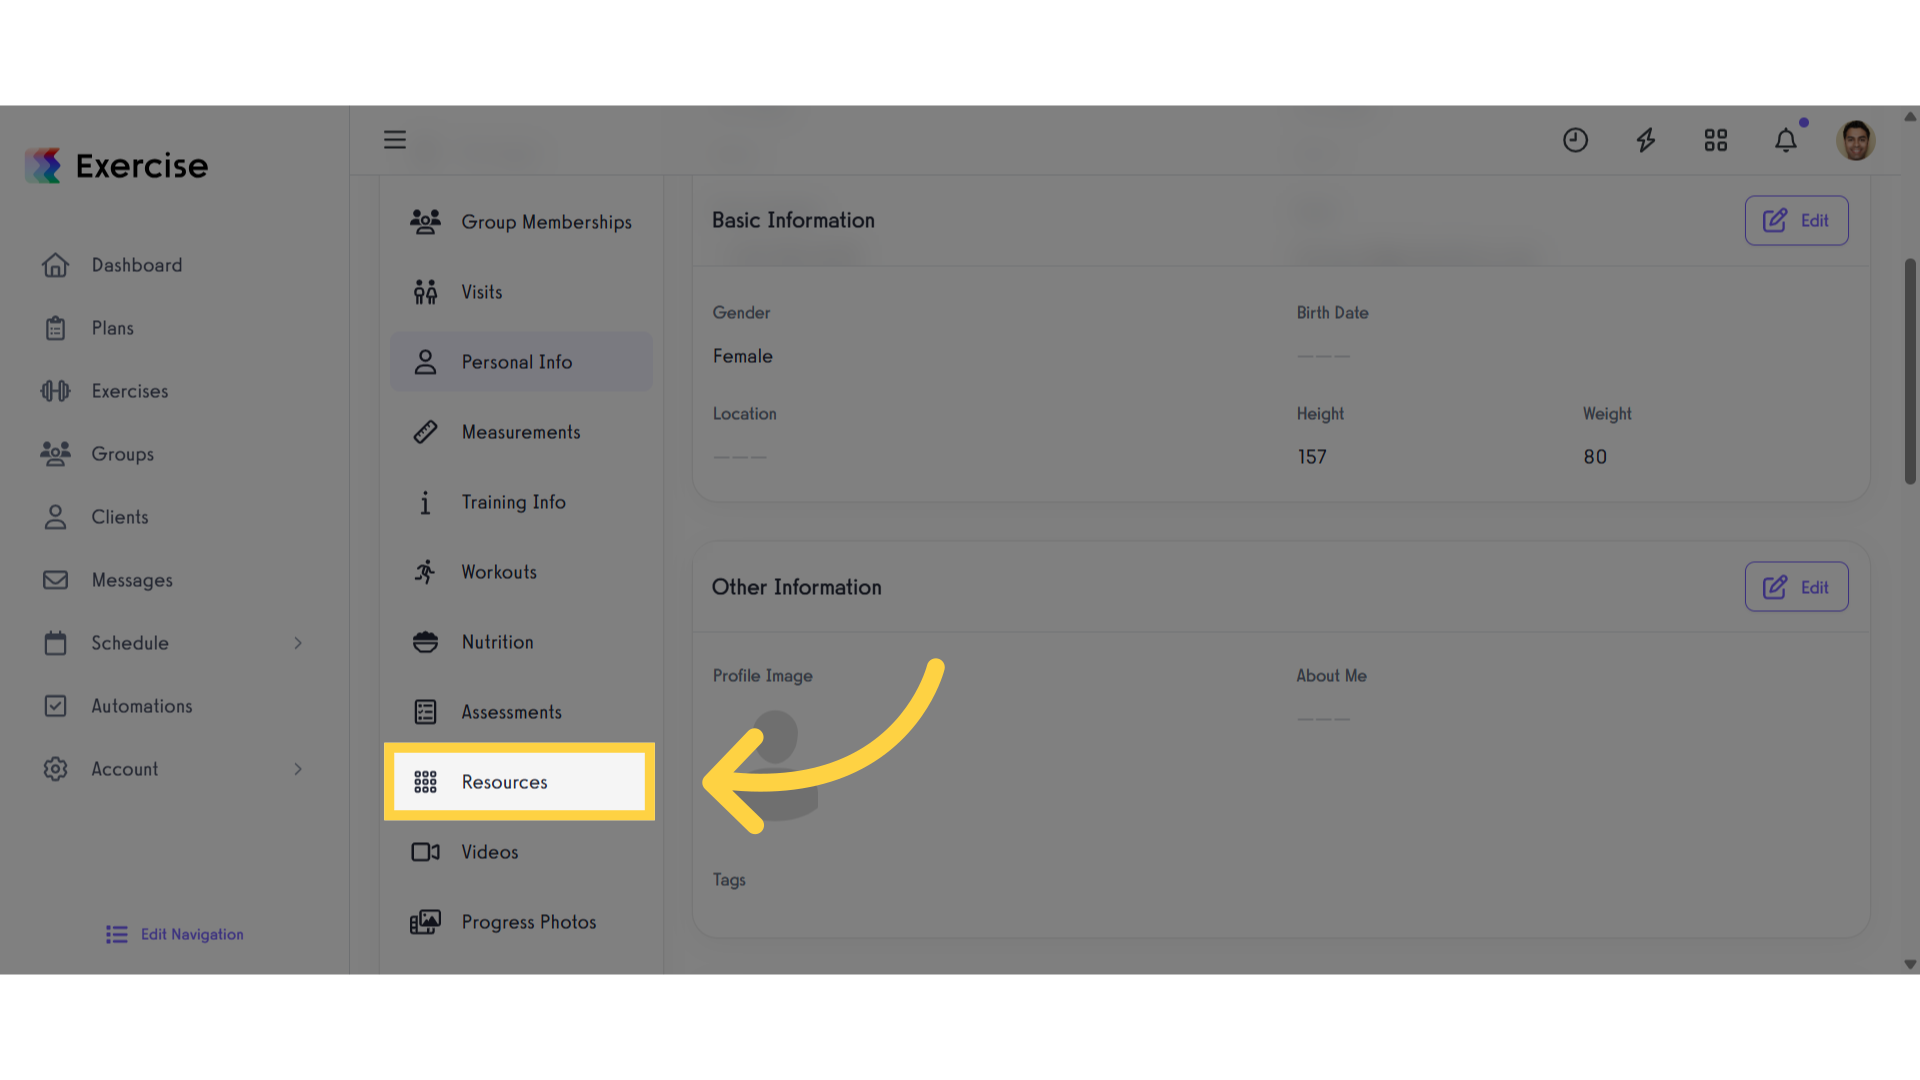Go to Plans in sidebar

[113, 328]
